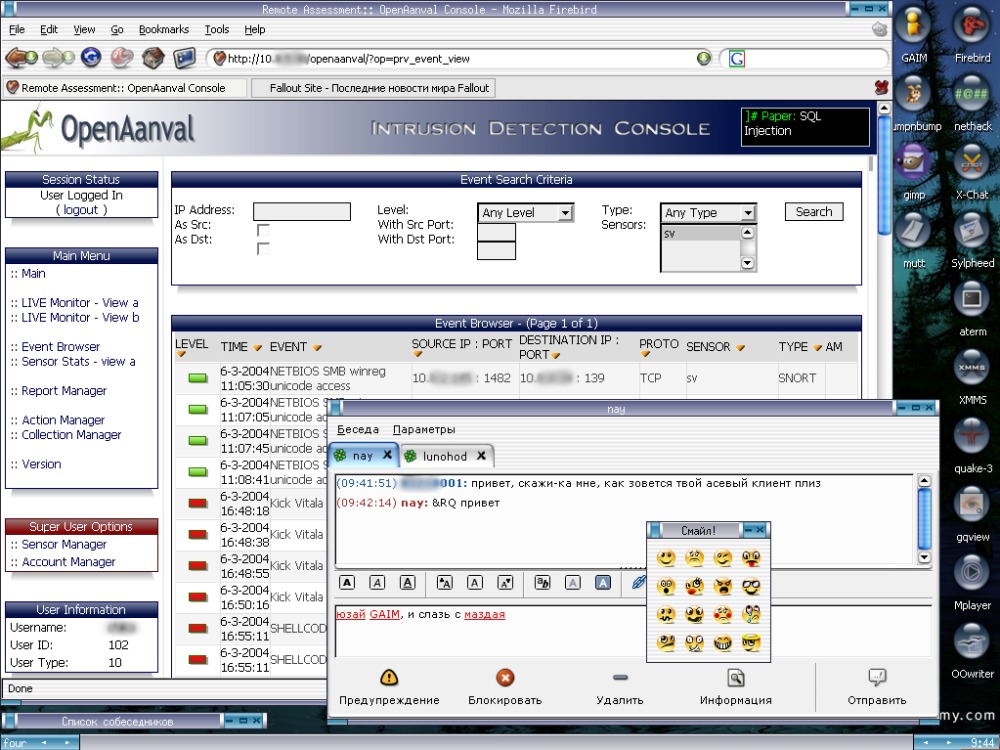Launch XMMS from the desktop icons

tap(972, 378)
